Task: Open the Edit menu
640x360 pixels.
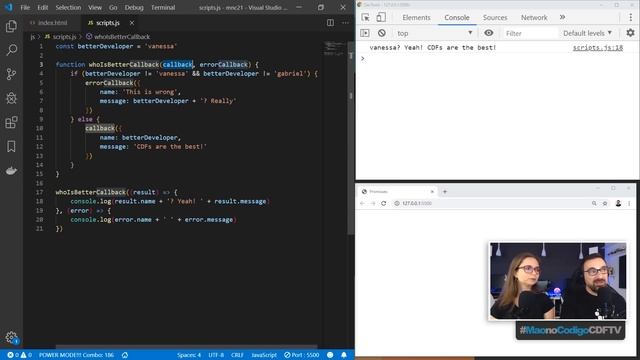Action: tap(42, 7)
